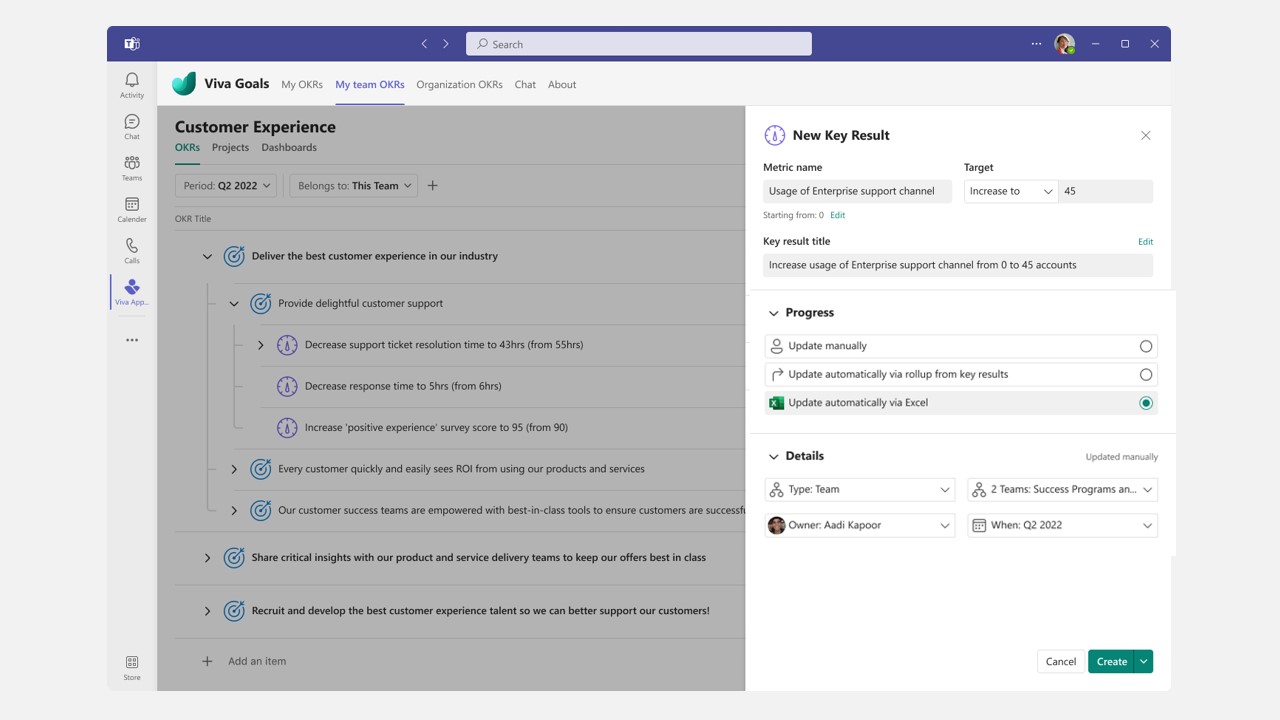This screenshot has width=1280, height=720.
Task: Click the Viva Goals logo
Action: (184, 84)
